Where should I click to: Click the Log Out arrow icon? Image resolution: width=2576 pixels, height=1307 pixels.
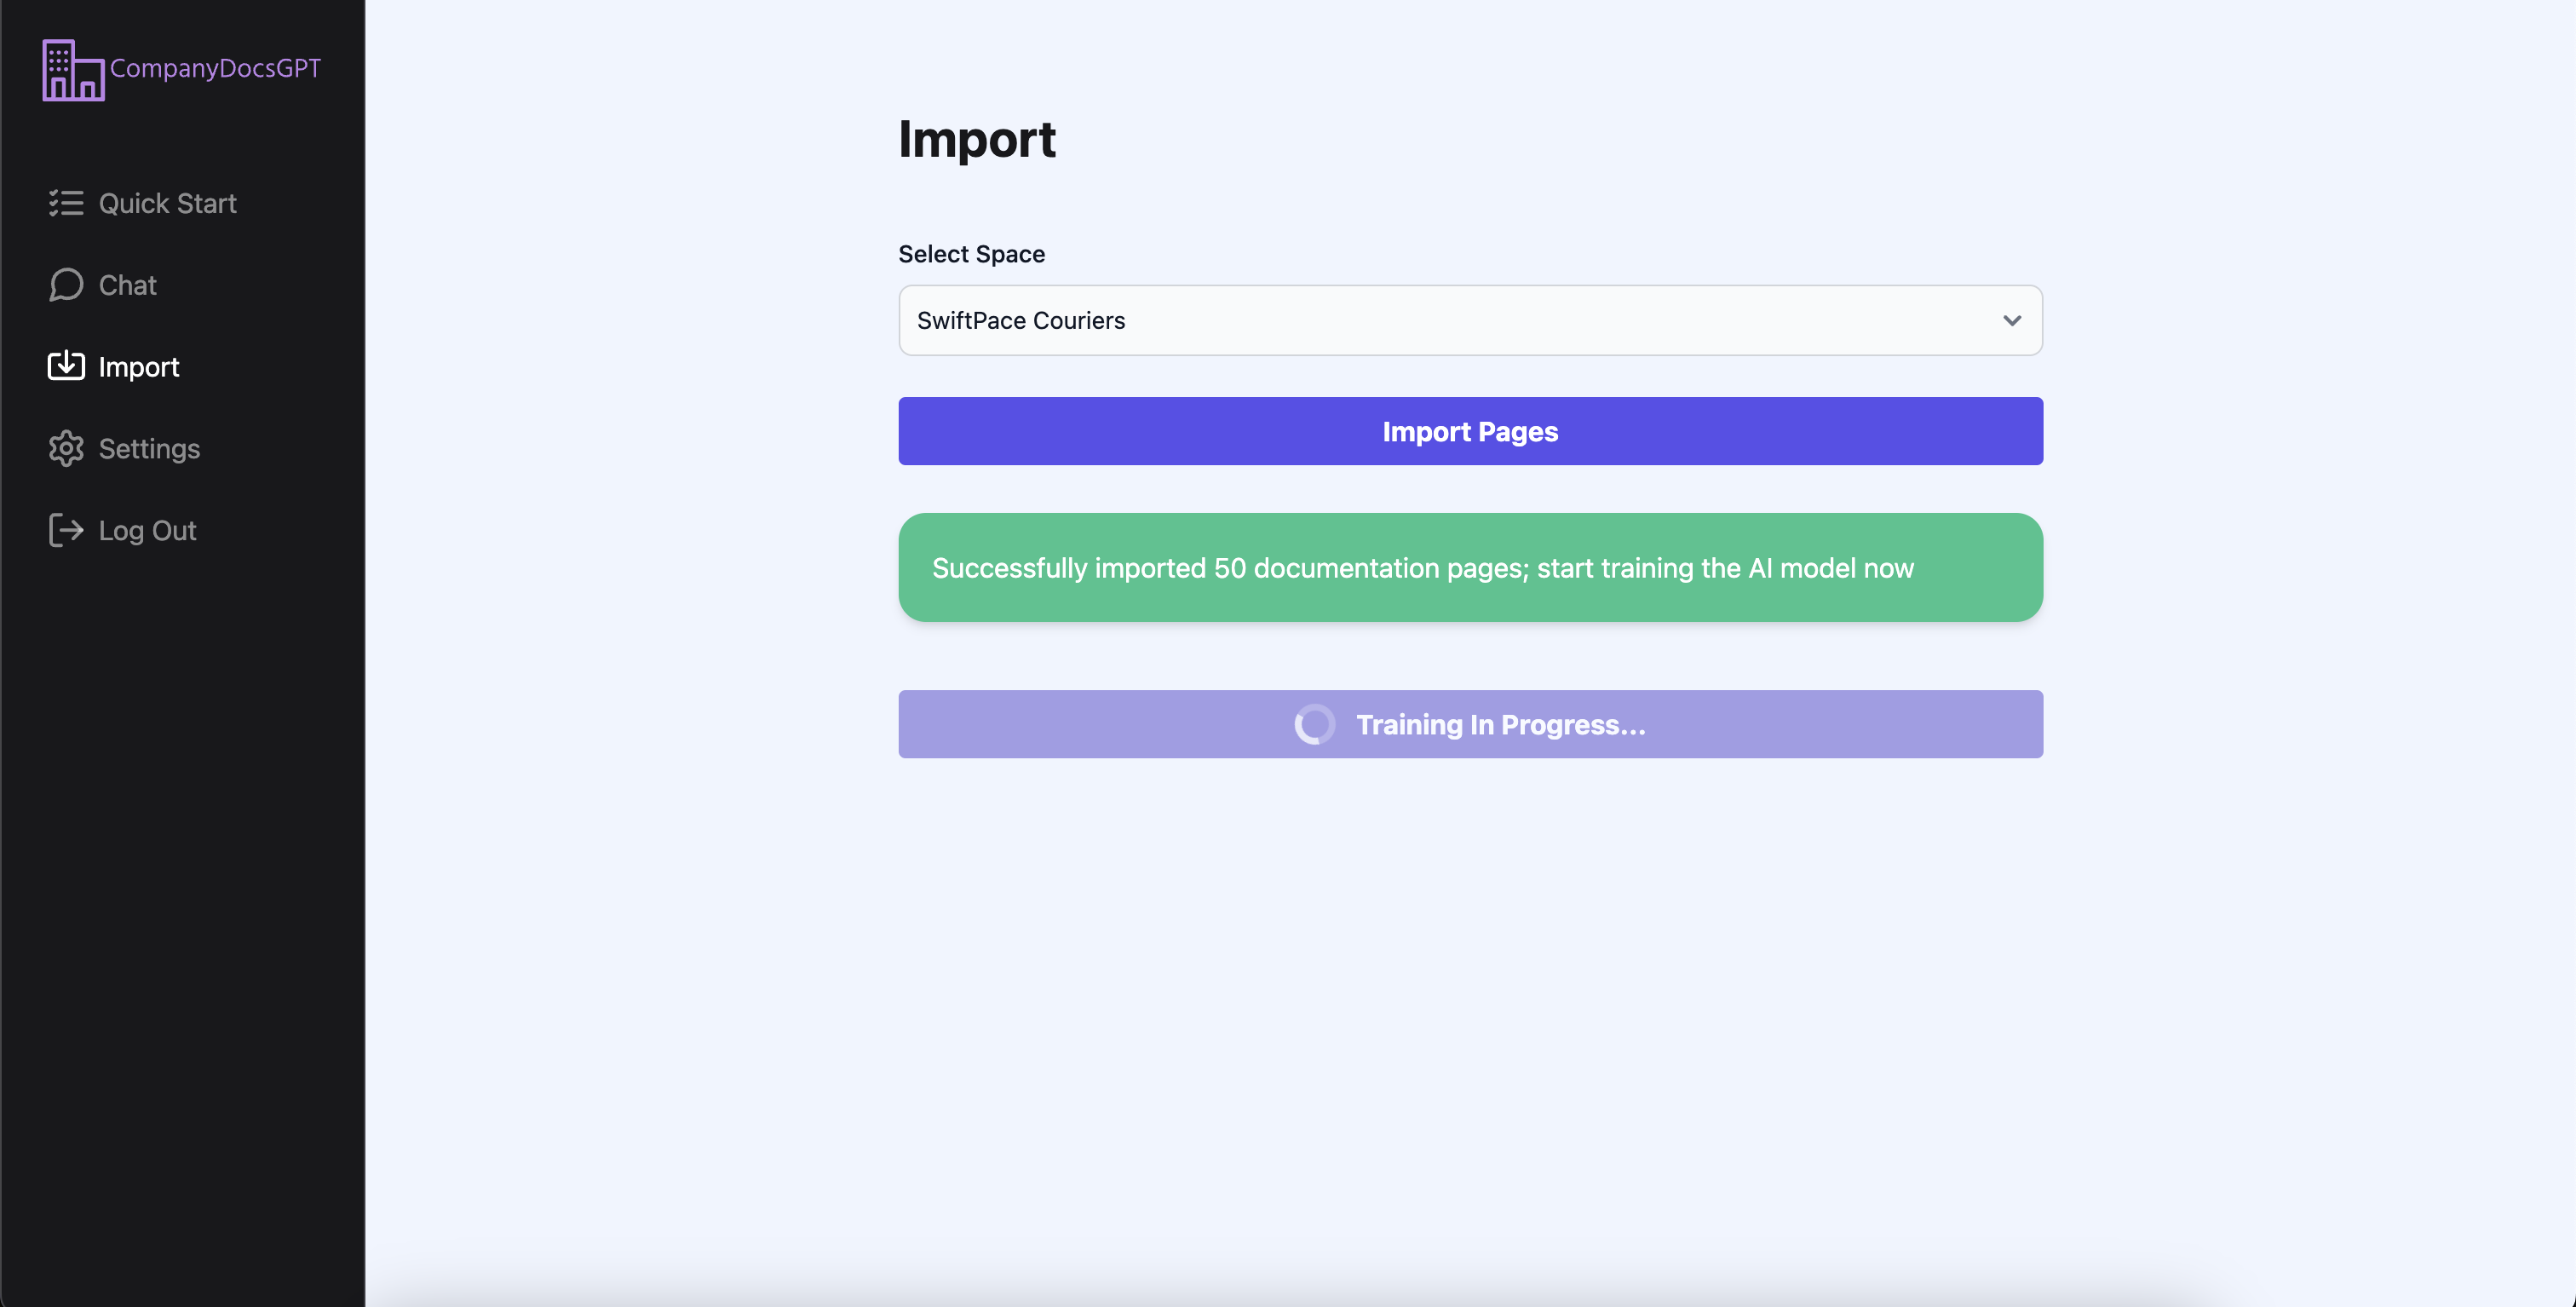66,530
